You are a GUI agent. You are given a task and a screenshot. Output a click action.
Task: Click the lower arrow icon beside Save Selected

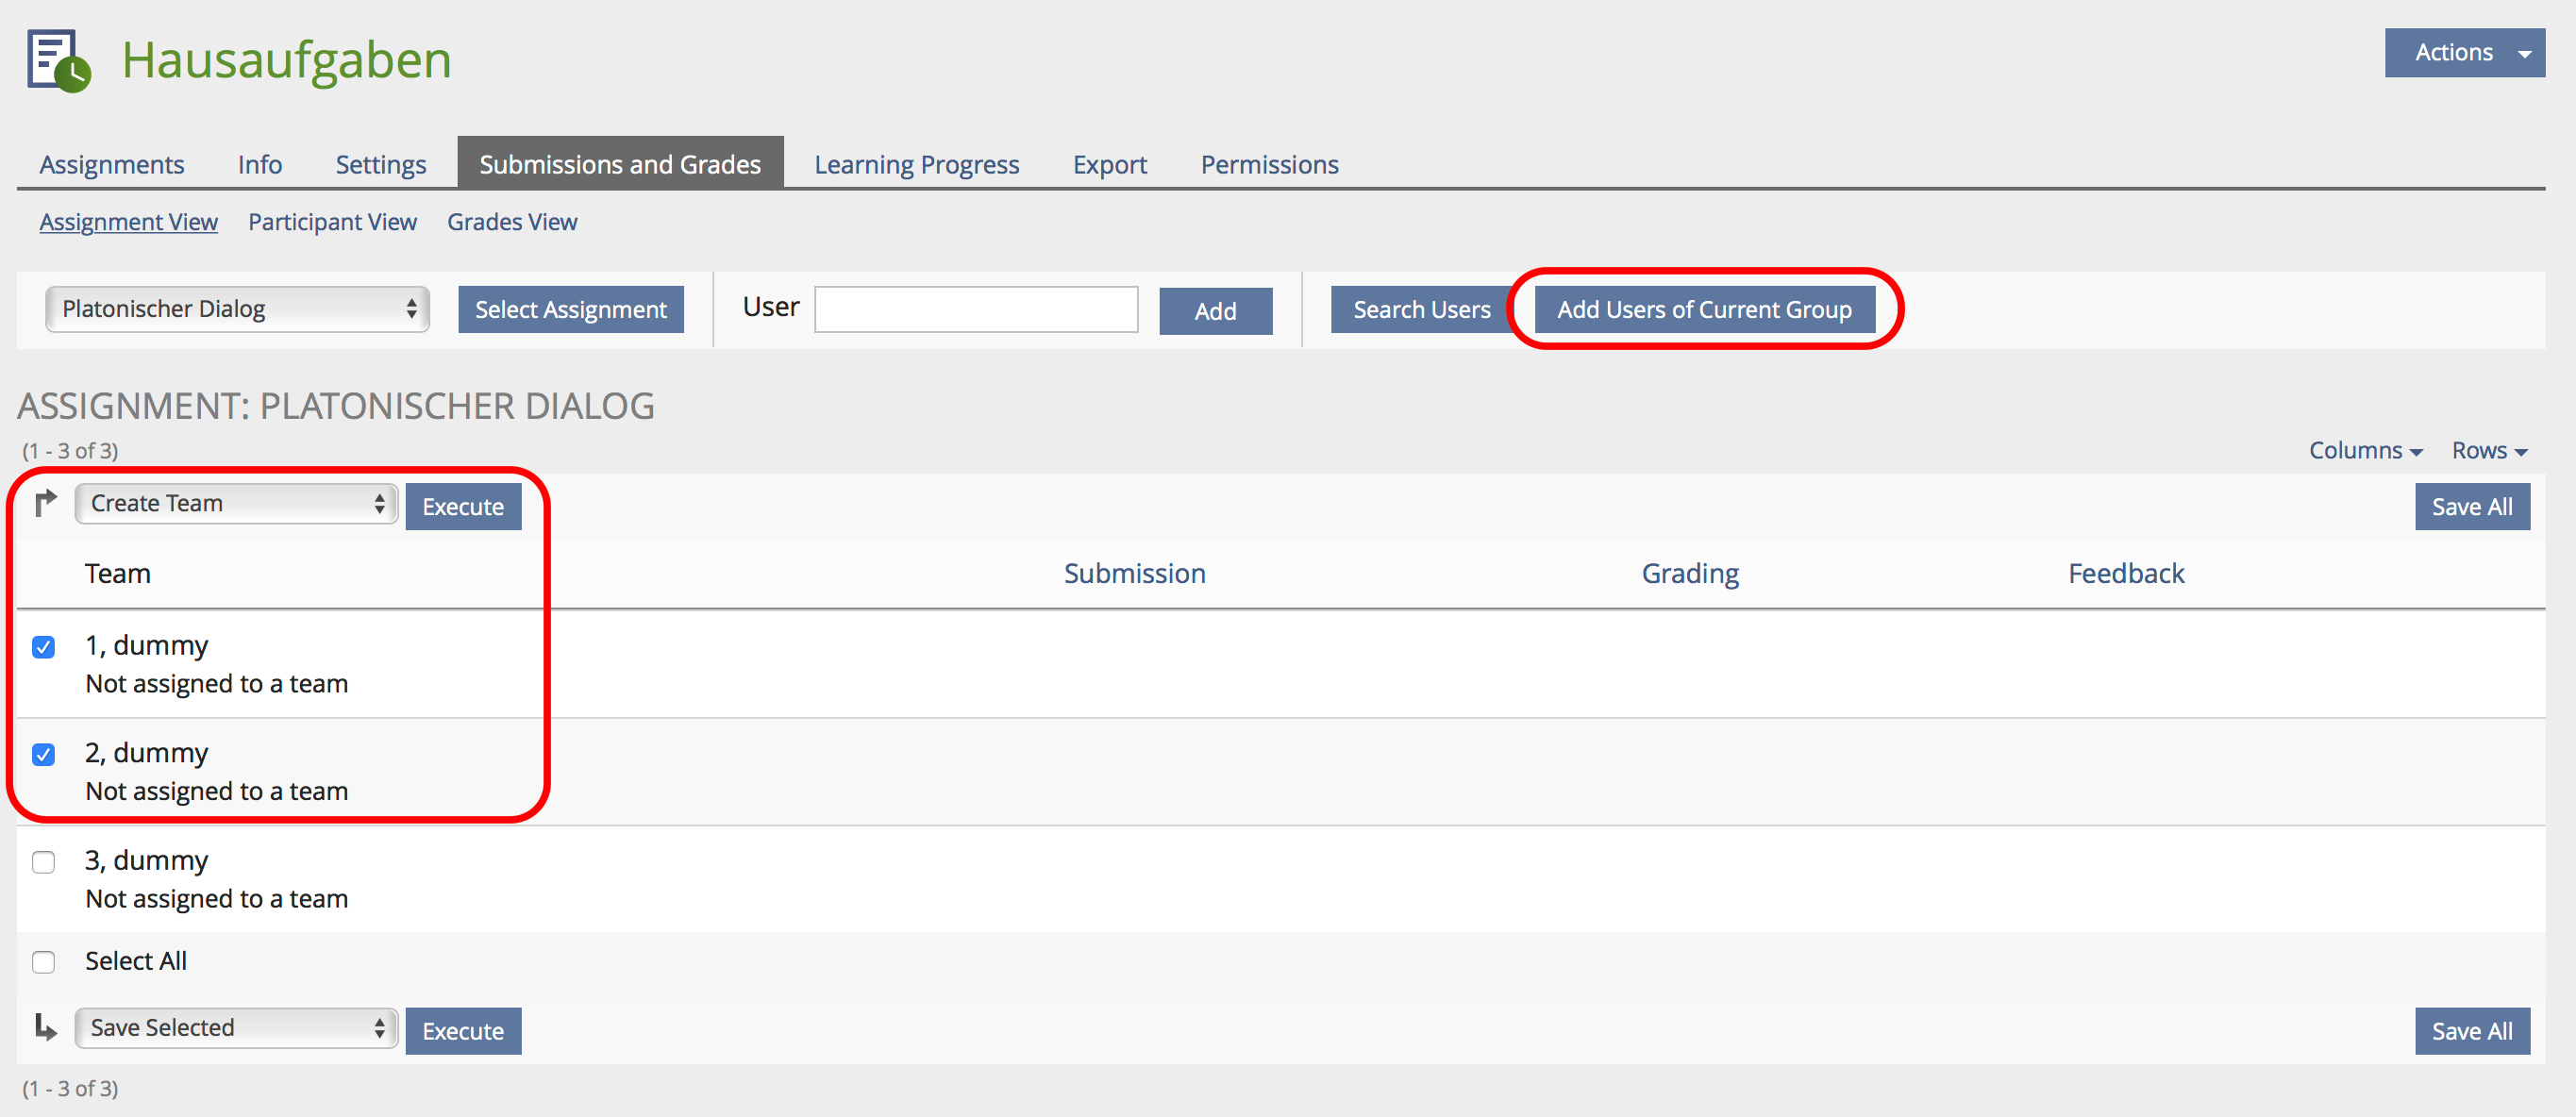tap(45, 1027)
